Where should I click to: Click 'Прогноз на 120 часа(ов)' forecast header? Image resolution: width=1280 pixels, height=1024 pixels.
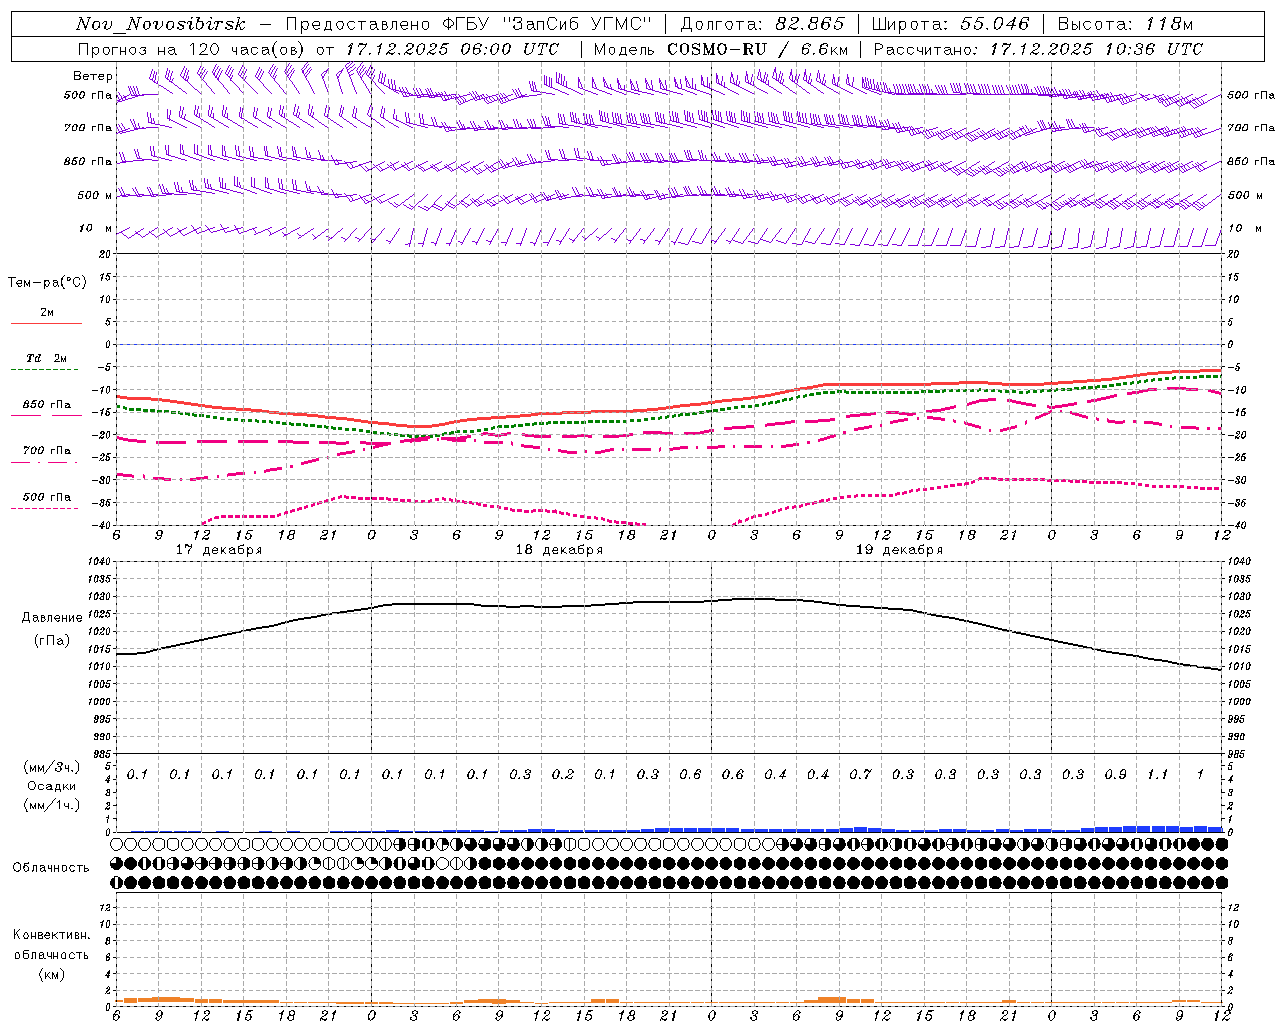point(192,49)
